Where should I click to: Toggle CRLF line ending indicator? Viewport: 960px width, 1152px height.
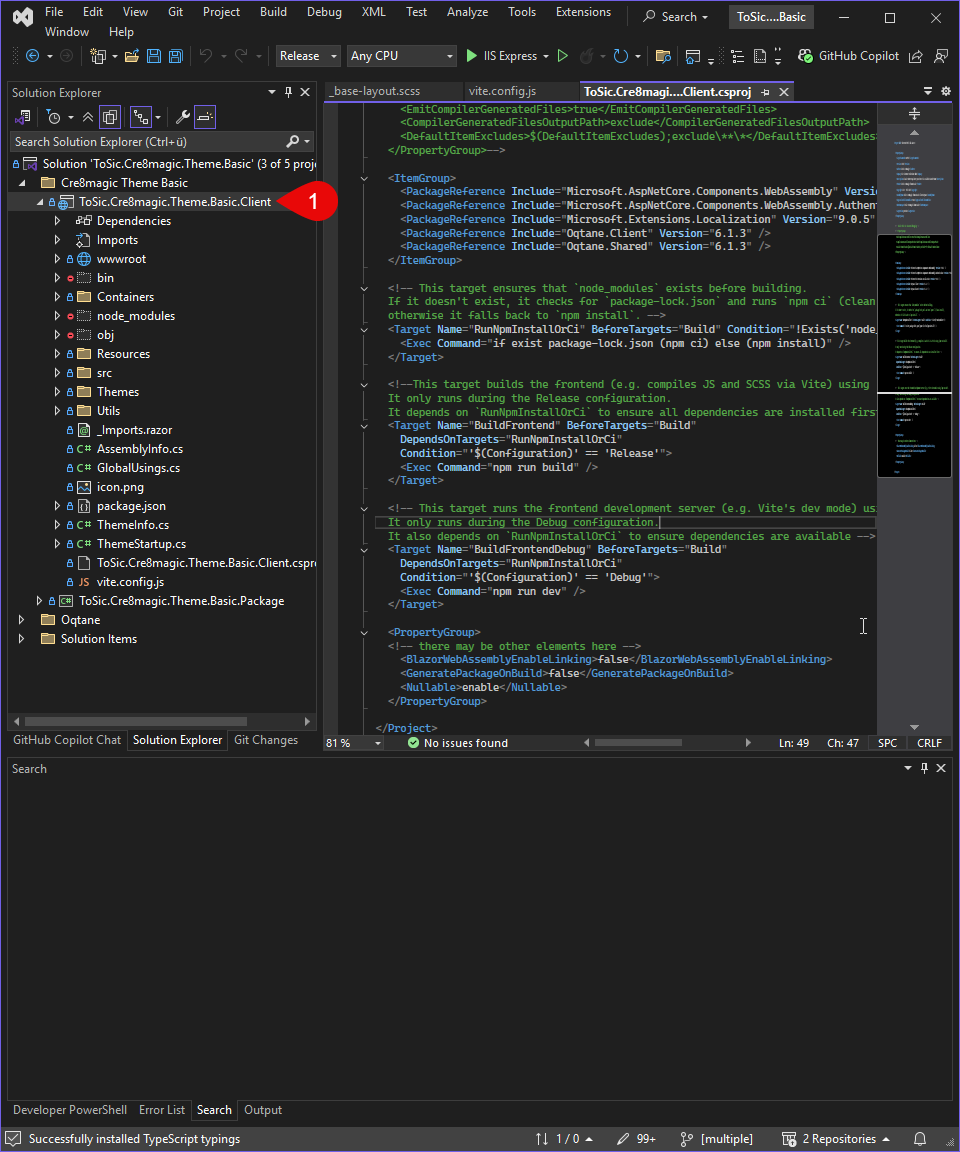click(x=929, y=743)
